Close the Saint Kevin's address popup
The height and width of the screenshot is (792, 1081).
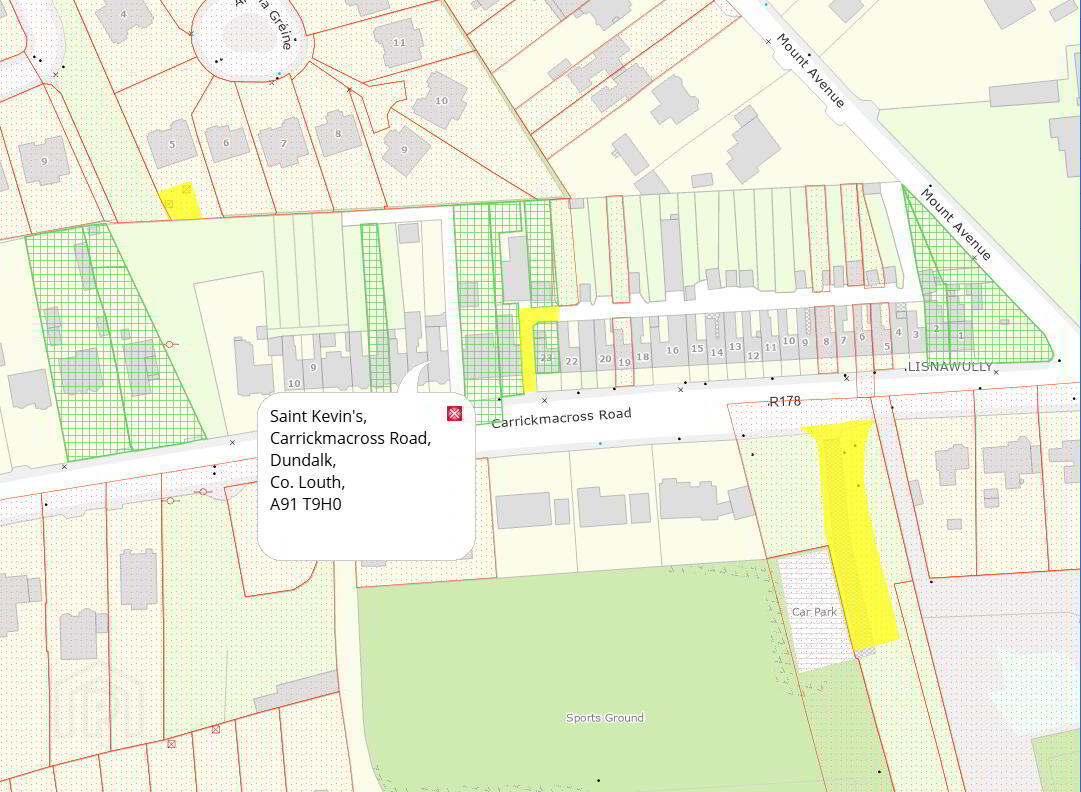click(x=454, y=413)
